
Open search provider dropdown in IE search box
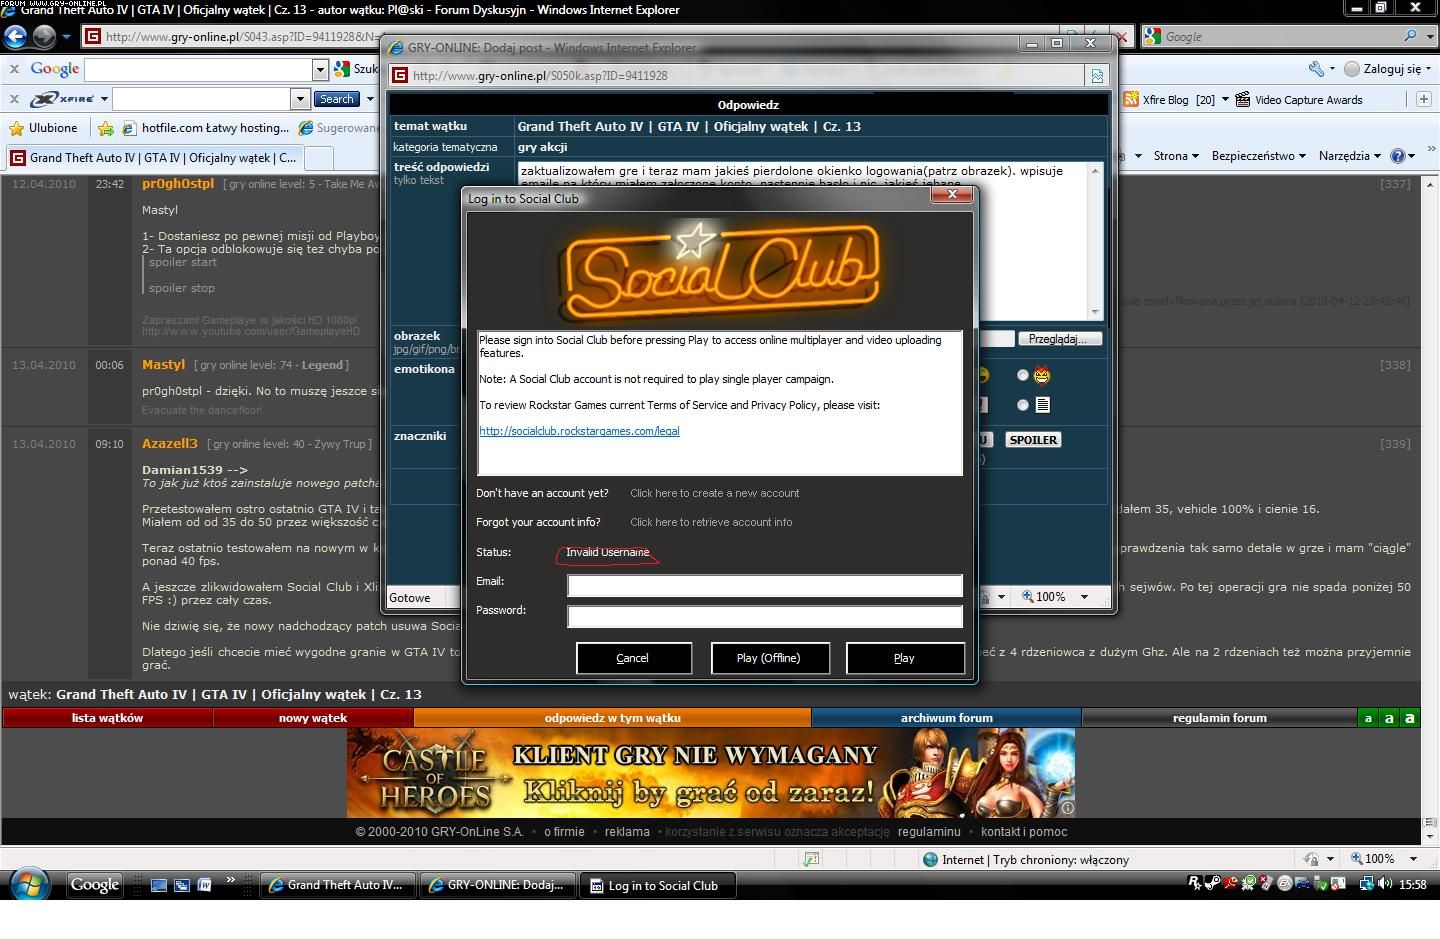(1428, 37)
